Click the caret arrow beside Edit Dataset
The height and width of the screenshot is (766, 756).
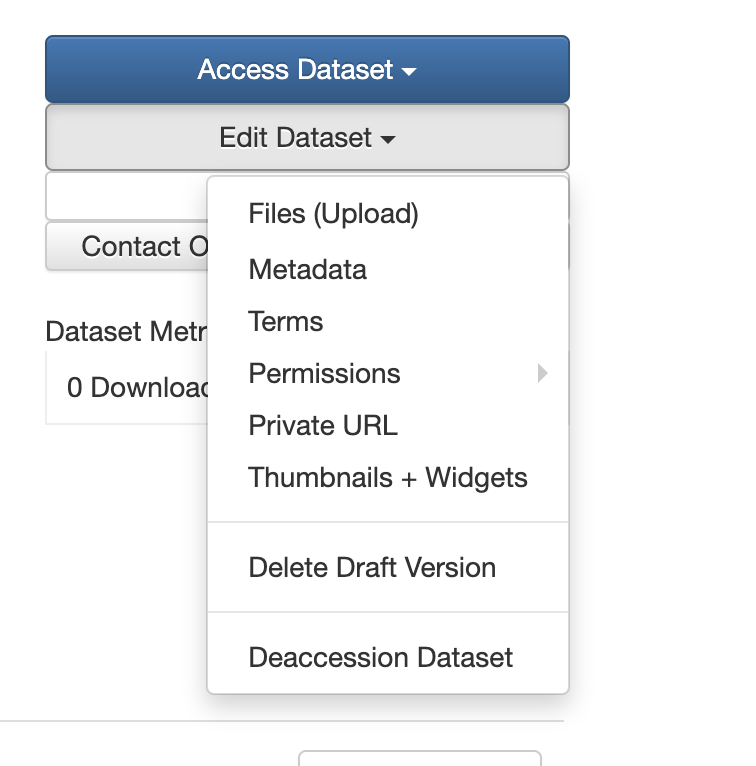[x=388, y=139]
